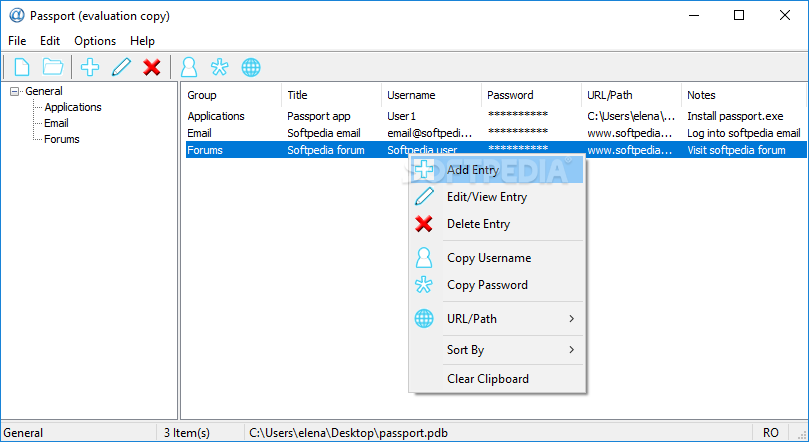Screen dimensions: 809x442
Task: Select the Applications group in the tree
Action: [73, 107]
